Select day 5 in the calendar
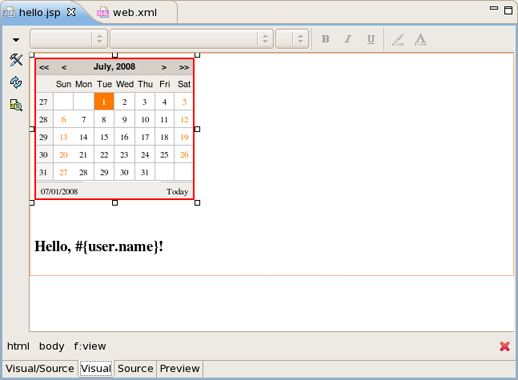 coord(184,102)
